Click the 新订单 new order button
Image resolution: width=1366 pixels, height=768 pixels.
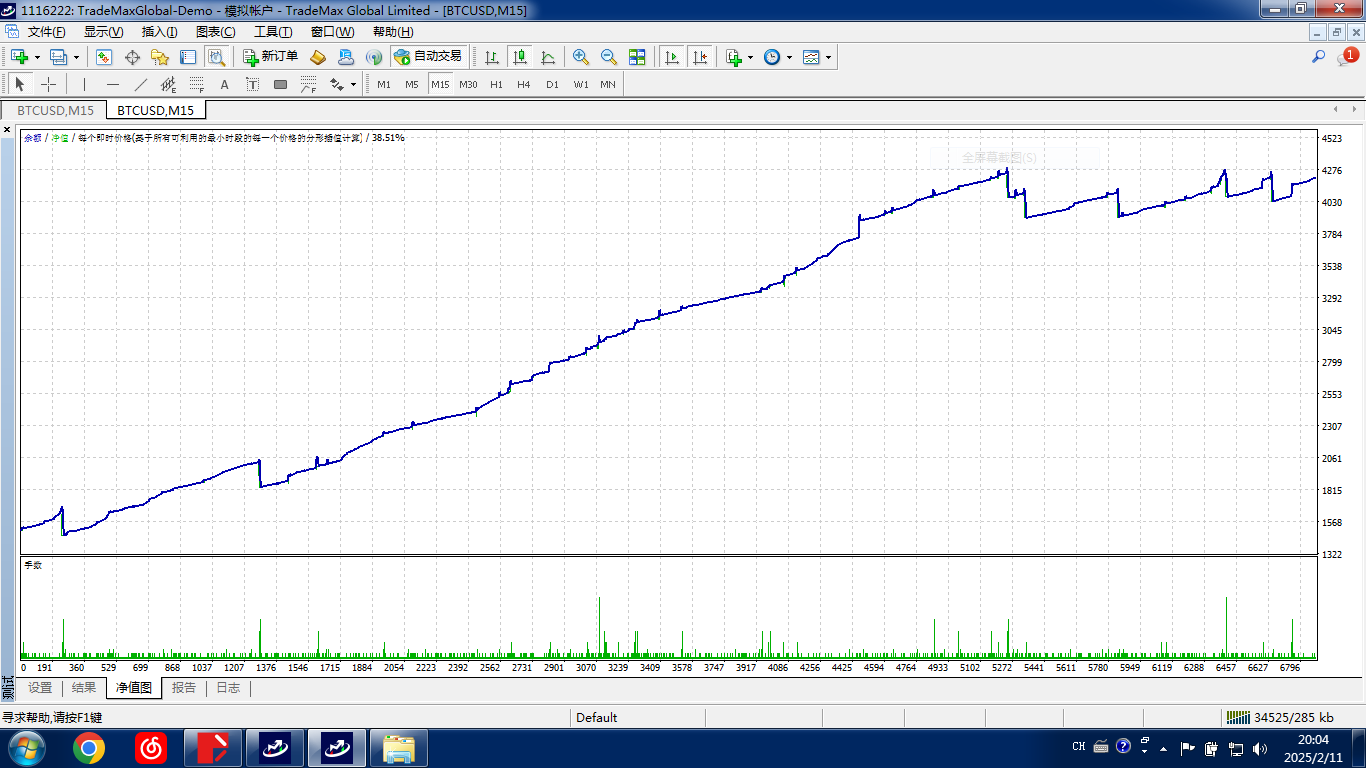coord(271,57)
